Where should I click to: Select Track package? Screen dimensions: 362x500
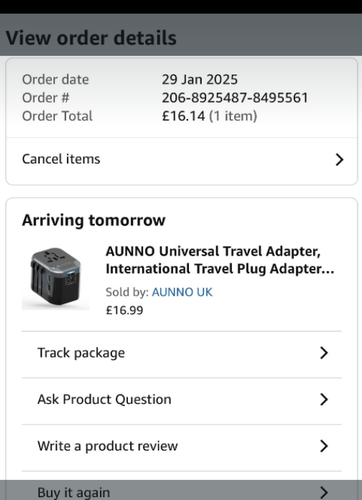pos(182,355)
